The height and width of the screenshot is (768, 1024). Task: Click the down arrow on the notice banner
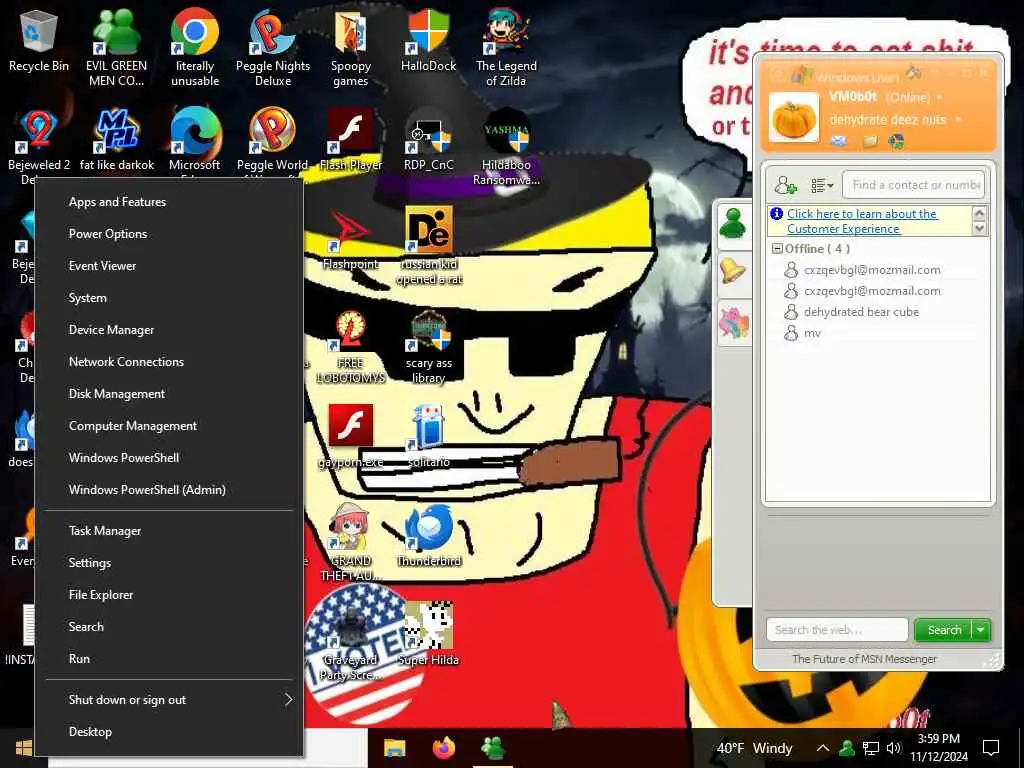click(x=979, y=229)
